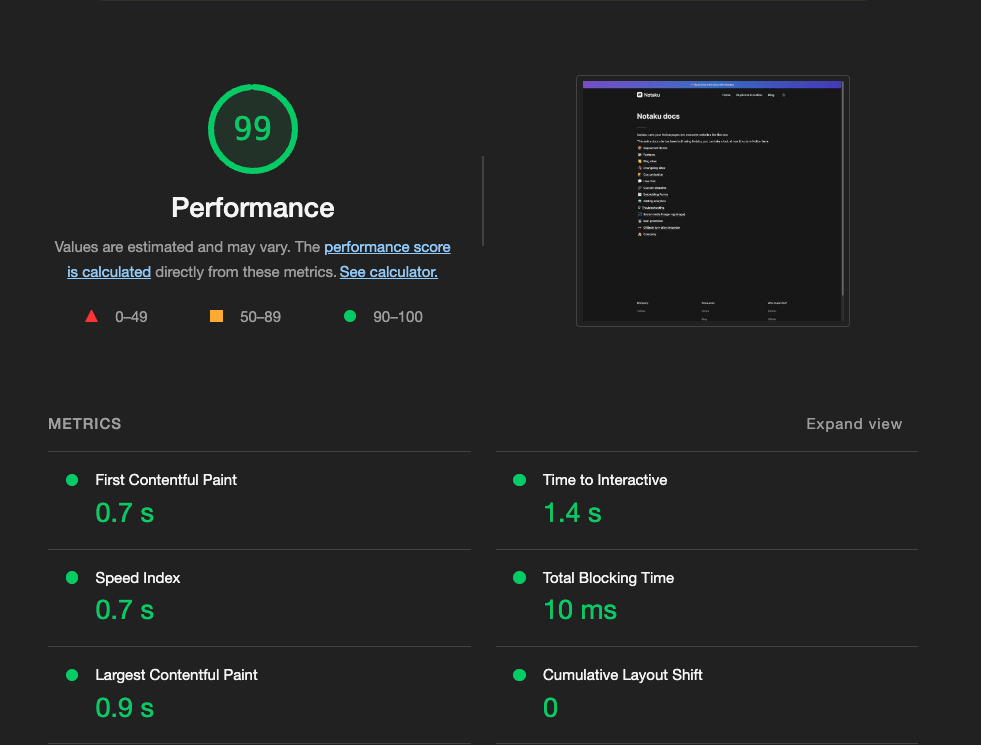981x745 pixels.
Task: Click the green dot beside First Contentful Paint
Action: coord(71,480)
